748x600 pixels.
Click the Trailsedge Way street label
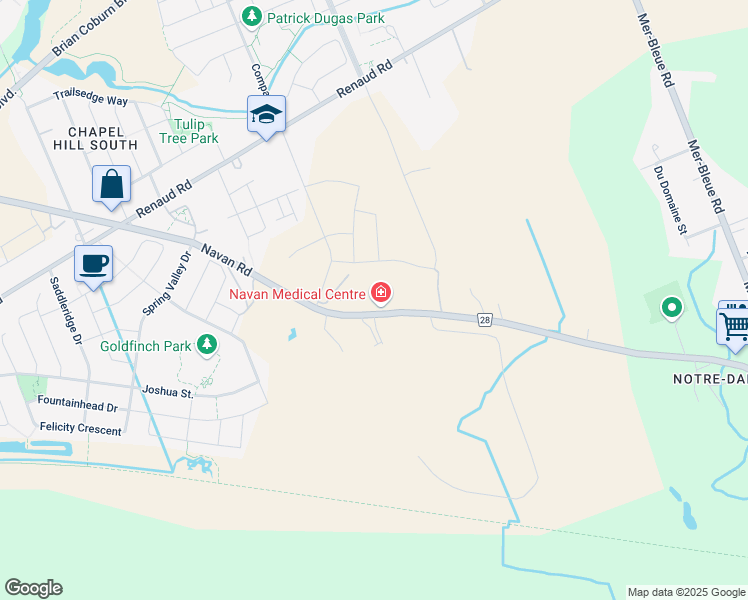[x=91, y=97]
